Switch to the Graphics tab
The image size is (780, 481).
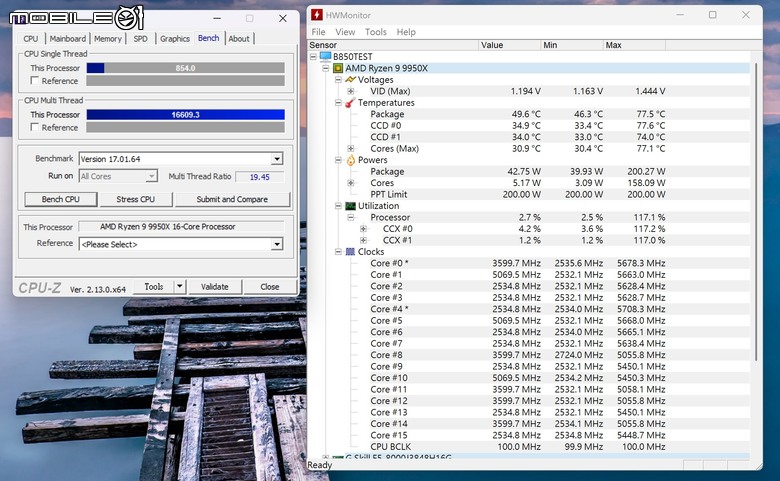coord(175,38)
